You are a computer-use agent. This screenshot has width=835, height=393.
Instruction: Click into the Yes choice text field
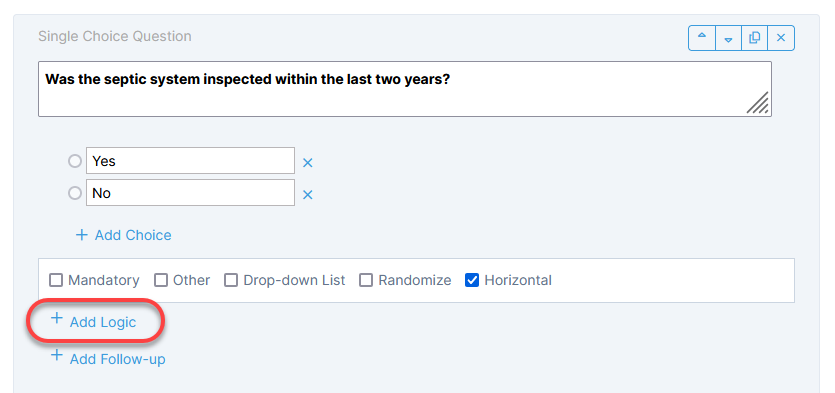190,160
